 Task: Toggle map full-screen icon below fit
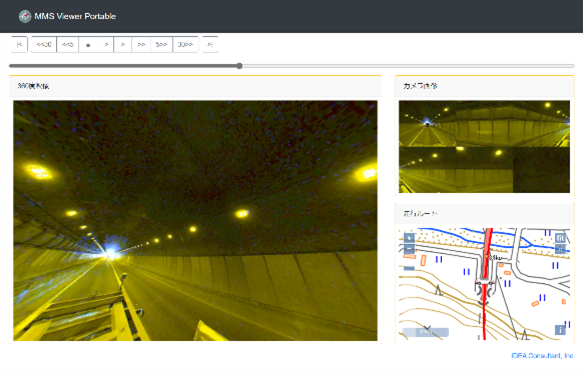point(560,249)
